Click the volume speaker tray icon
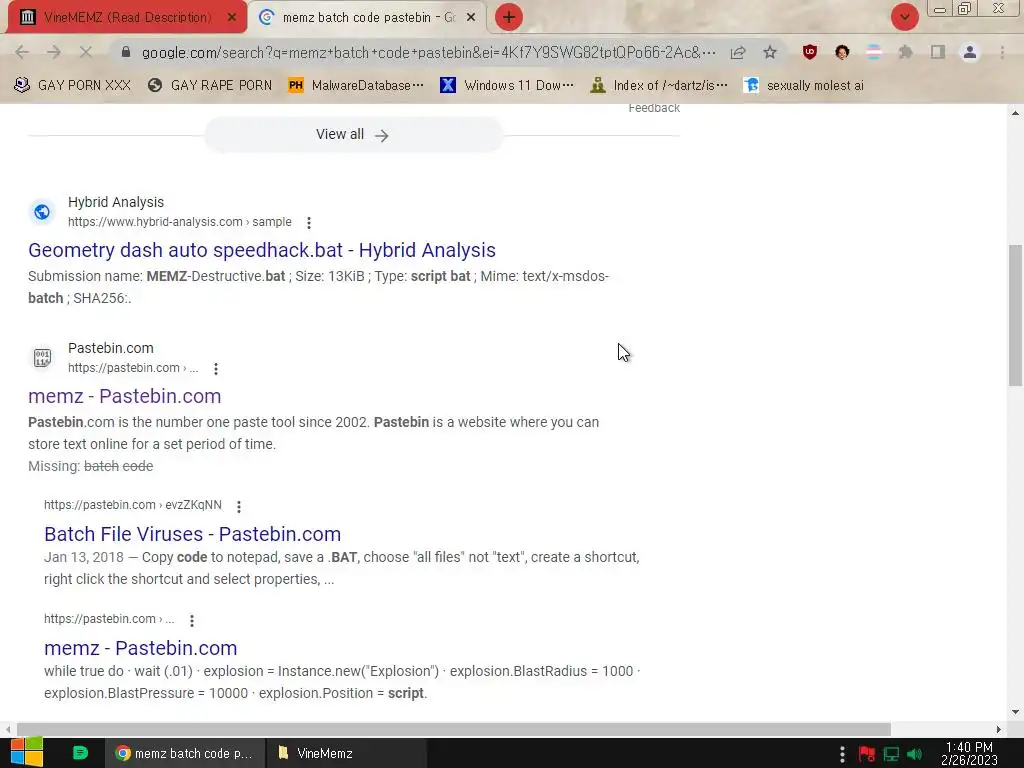Image resolution: width=1024 pixels, height=768 pixels. [915, 754]
